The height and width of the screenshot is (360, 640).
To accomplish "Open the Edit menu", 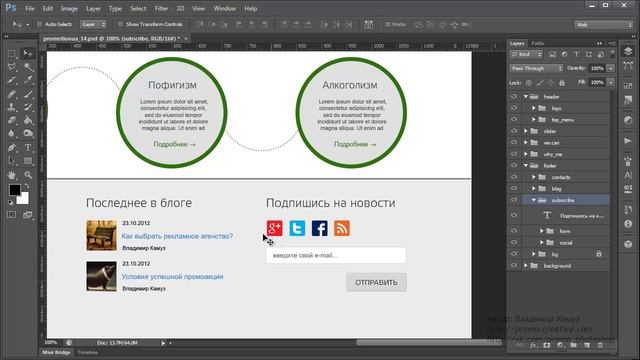I will pyautogui.click(x=48, y=8).
